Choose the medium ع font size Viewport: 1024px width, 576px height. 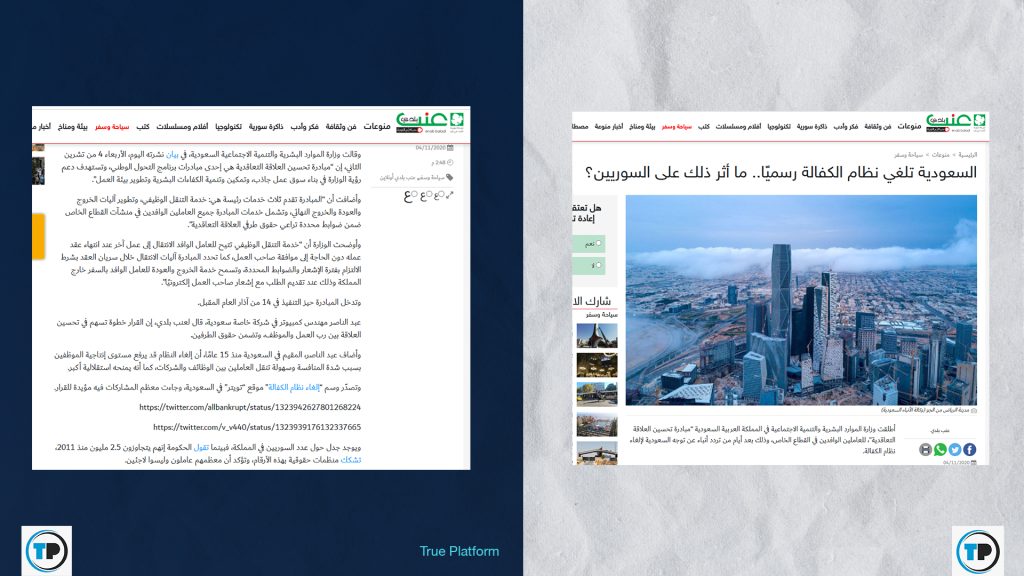click(x=426, y=195)
